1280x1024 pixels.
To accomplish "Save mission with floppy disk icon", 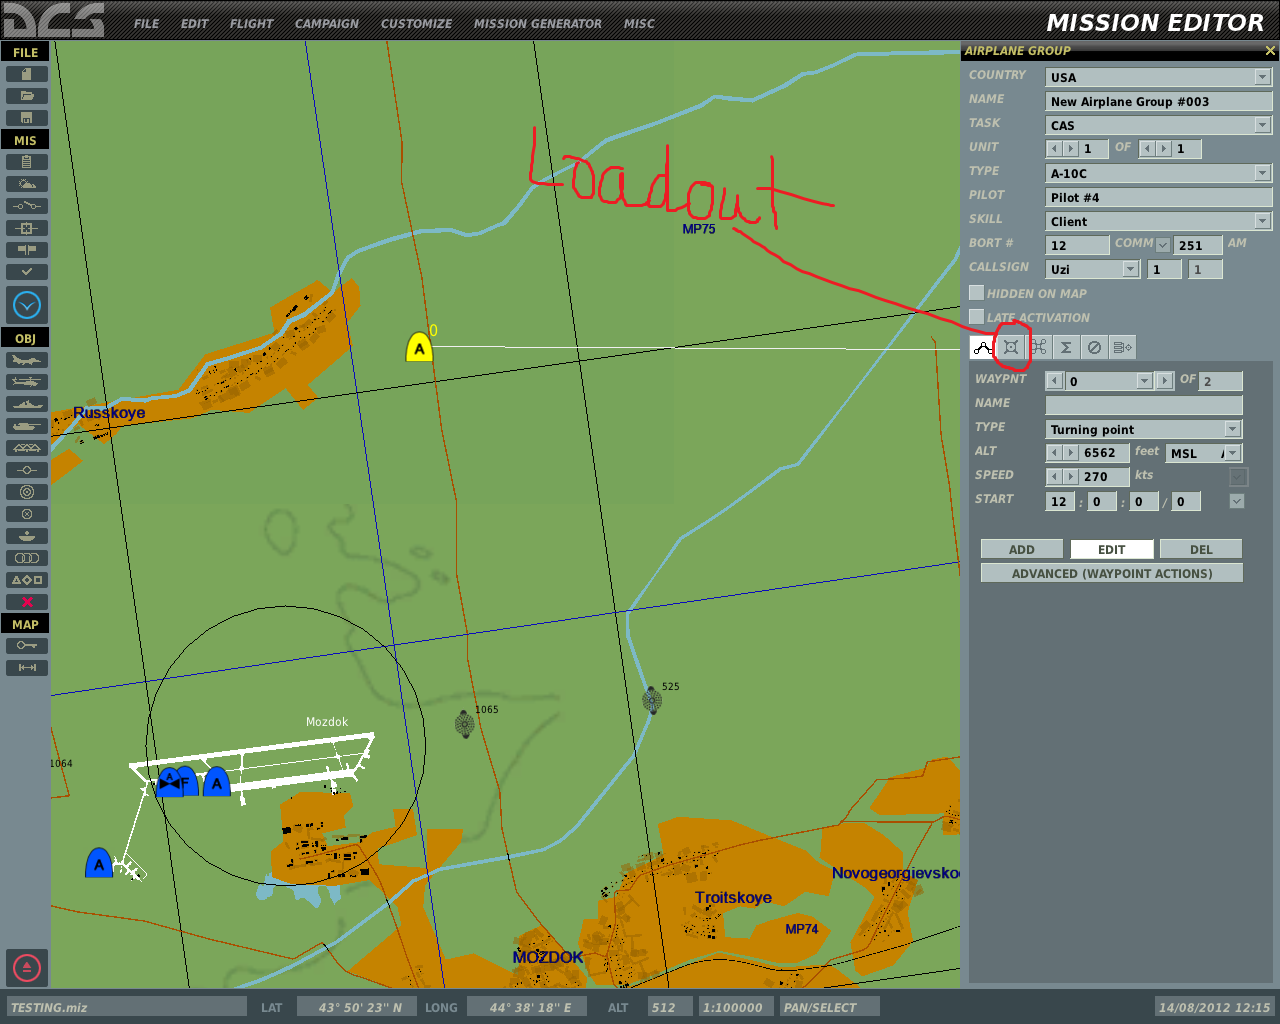I will click(27, 118).
